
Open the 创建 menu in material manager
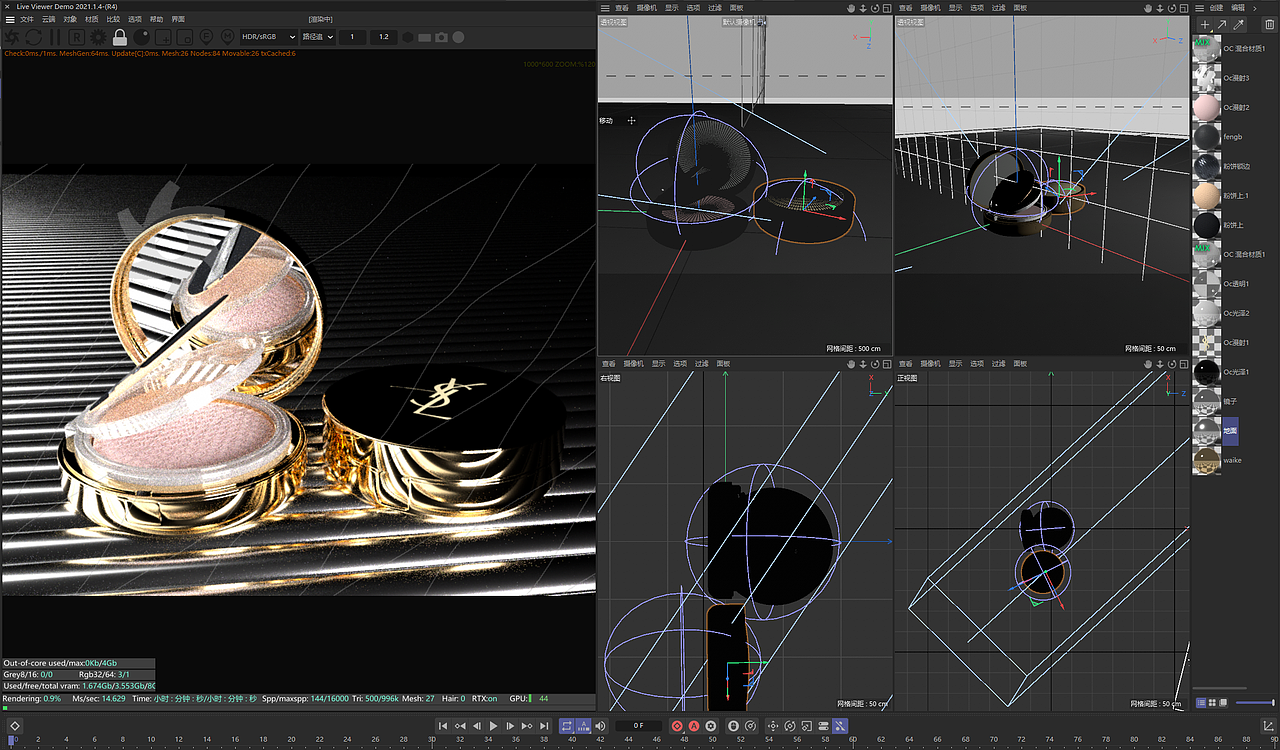click(1216, 8)
